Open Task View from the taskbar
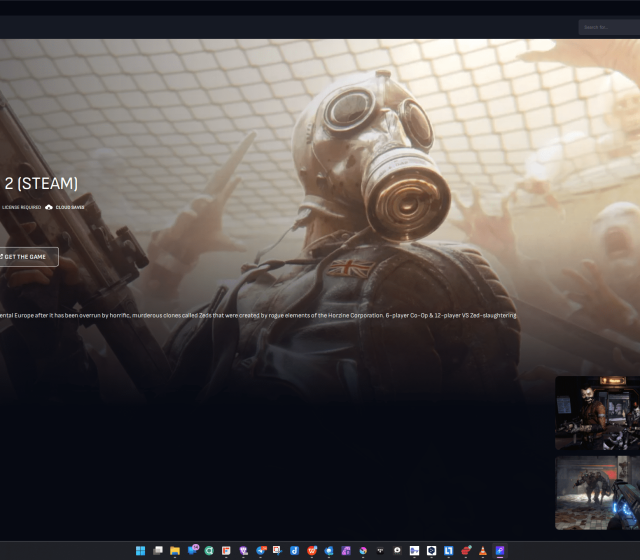This screenshot has width=640, height=560. pos(157,550)
